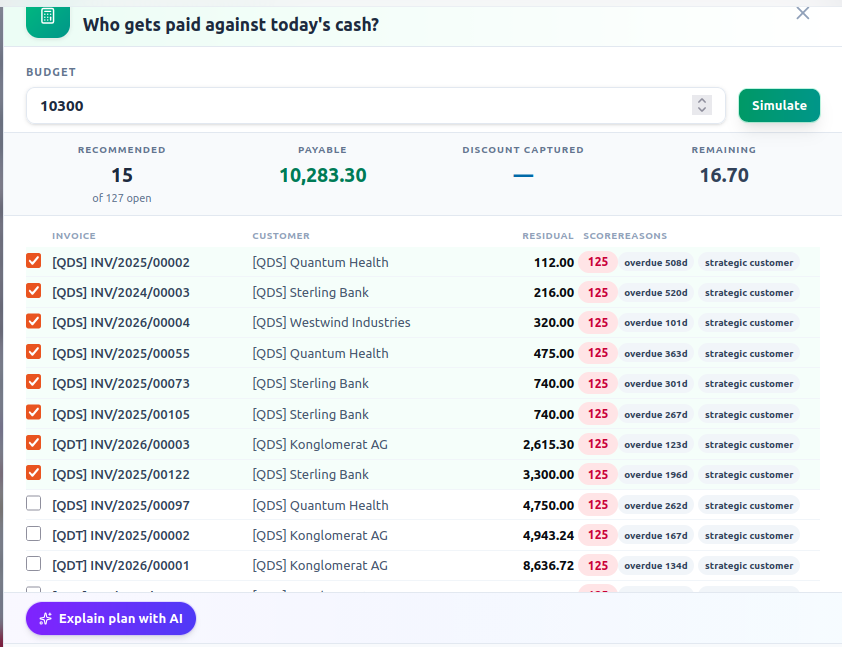This screenshot has width=842, height=647.
Task: Click the Invoice column header
Action: pyautogui.click(x=74, y=236)
